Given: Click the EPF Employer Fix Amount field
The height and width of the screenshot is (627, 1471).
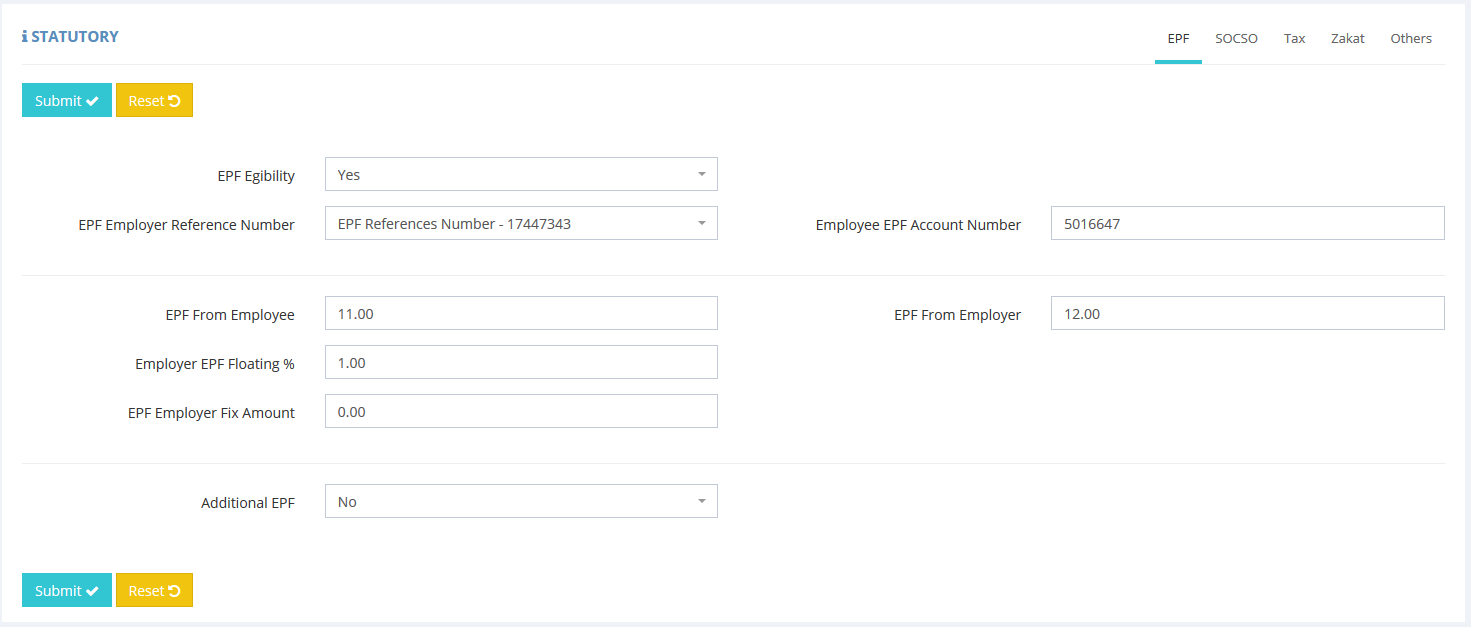Looking at the screenshot, I should [520, 412].
